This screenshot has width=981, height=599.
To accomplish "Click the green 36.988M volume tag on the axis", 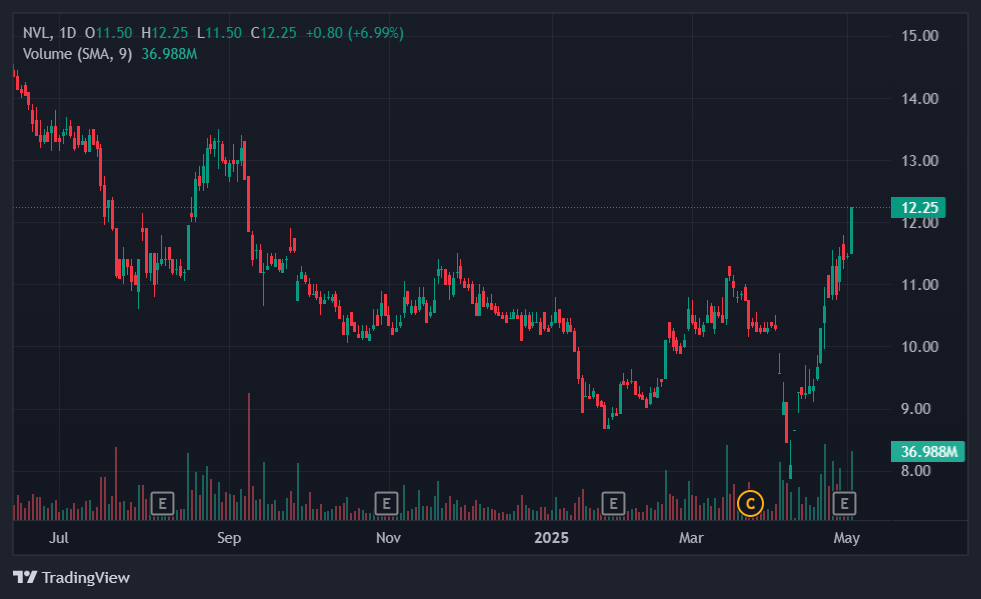I will [x=928, y=451].
